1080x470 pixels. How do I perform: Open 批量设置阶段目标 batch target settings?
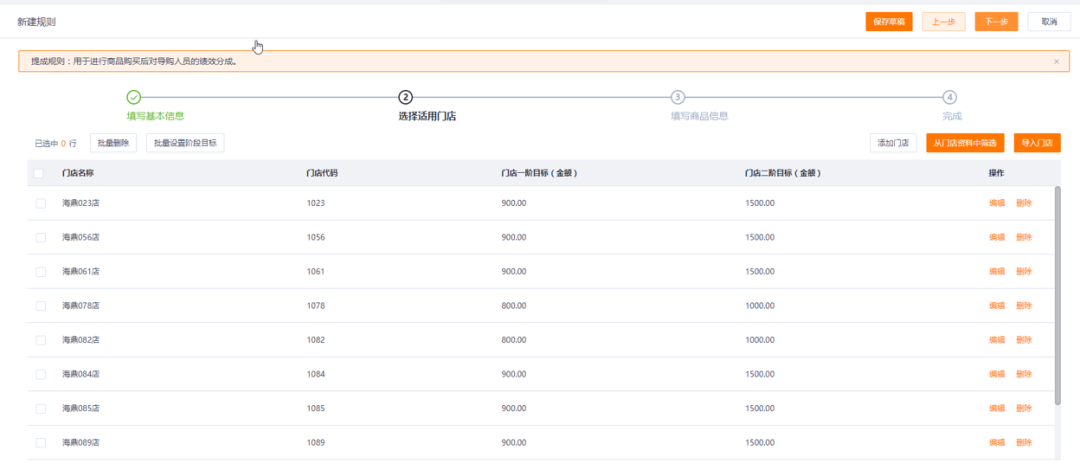pos(185,143)
